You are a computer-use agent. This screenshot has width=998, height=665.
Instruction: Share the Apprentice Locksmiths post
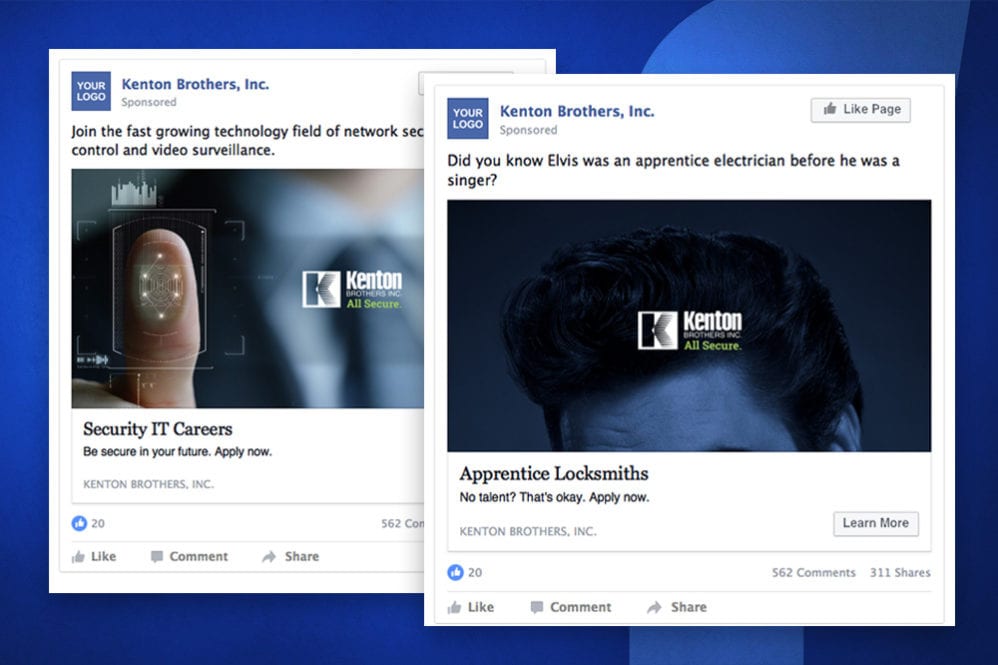pos(677,607)
